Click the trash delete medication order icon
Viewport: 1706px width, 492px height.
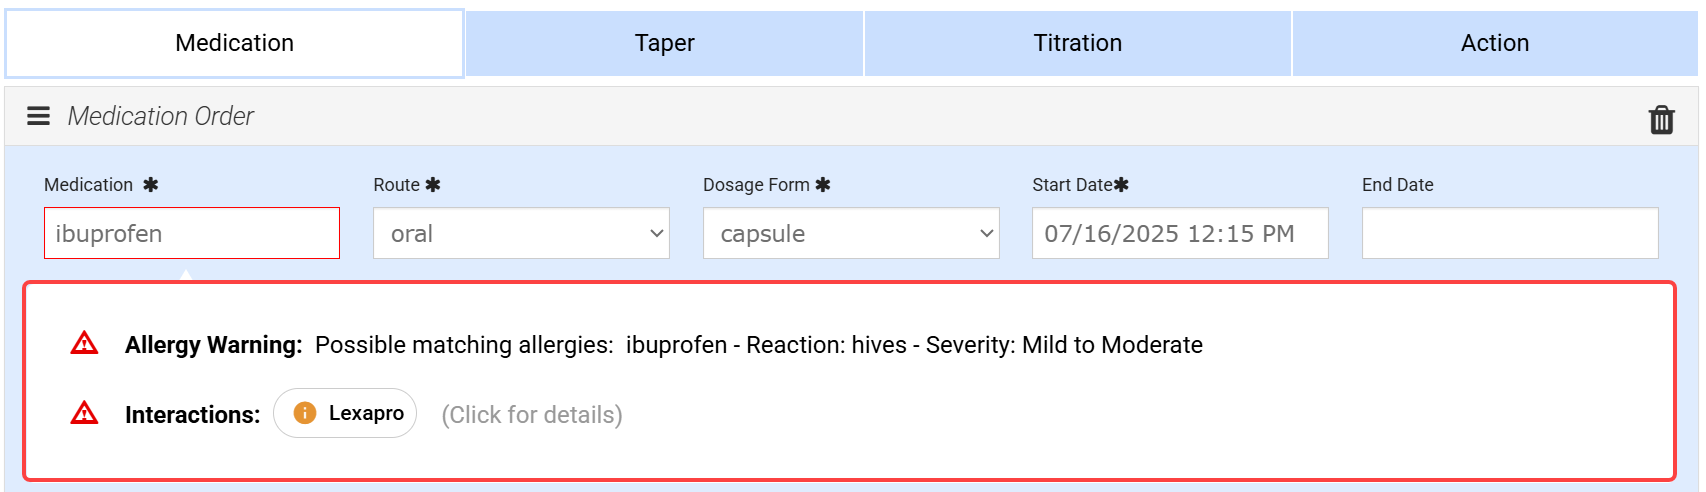click(x=1661, y=119)
